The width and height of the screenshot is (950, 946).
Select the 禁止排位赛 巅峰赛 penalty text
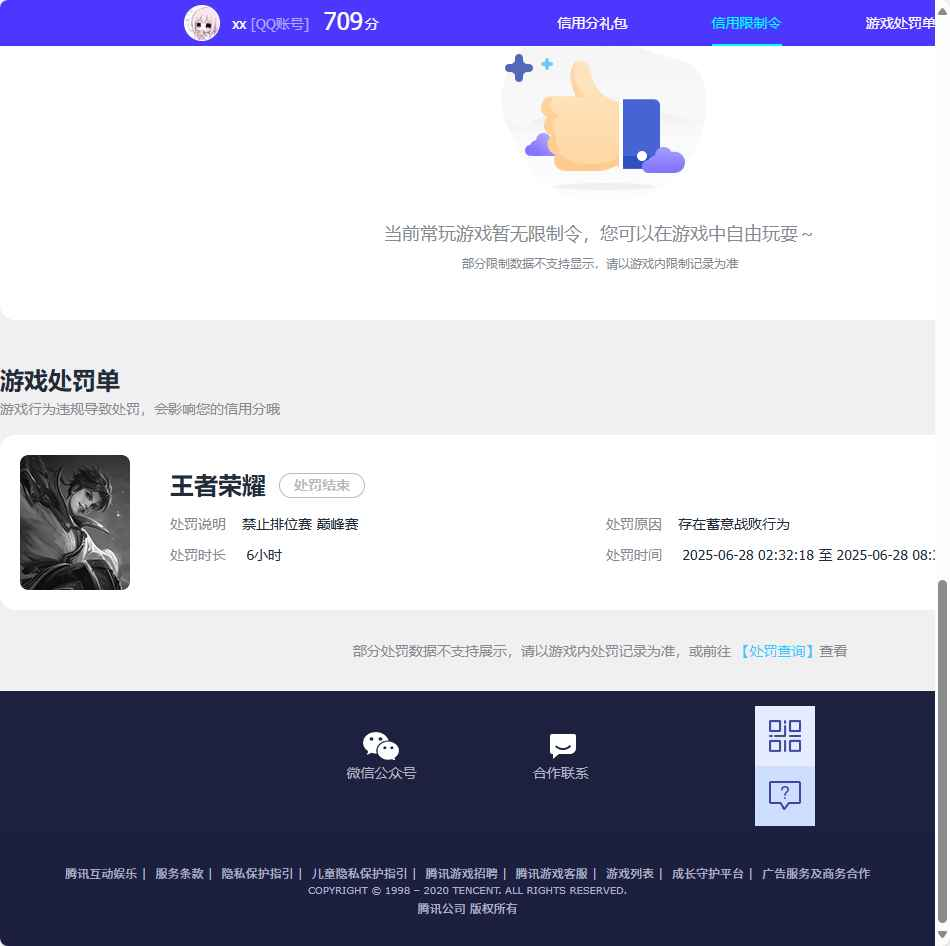[300, 524]
